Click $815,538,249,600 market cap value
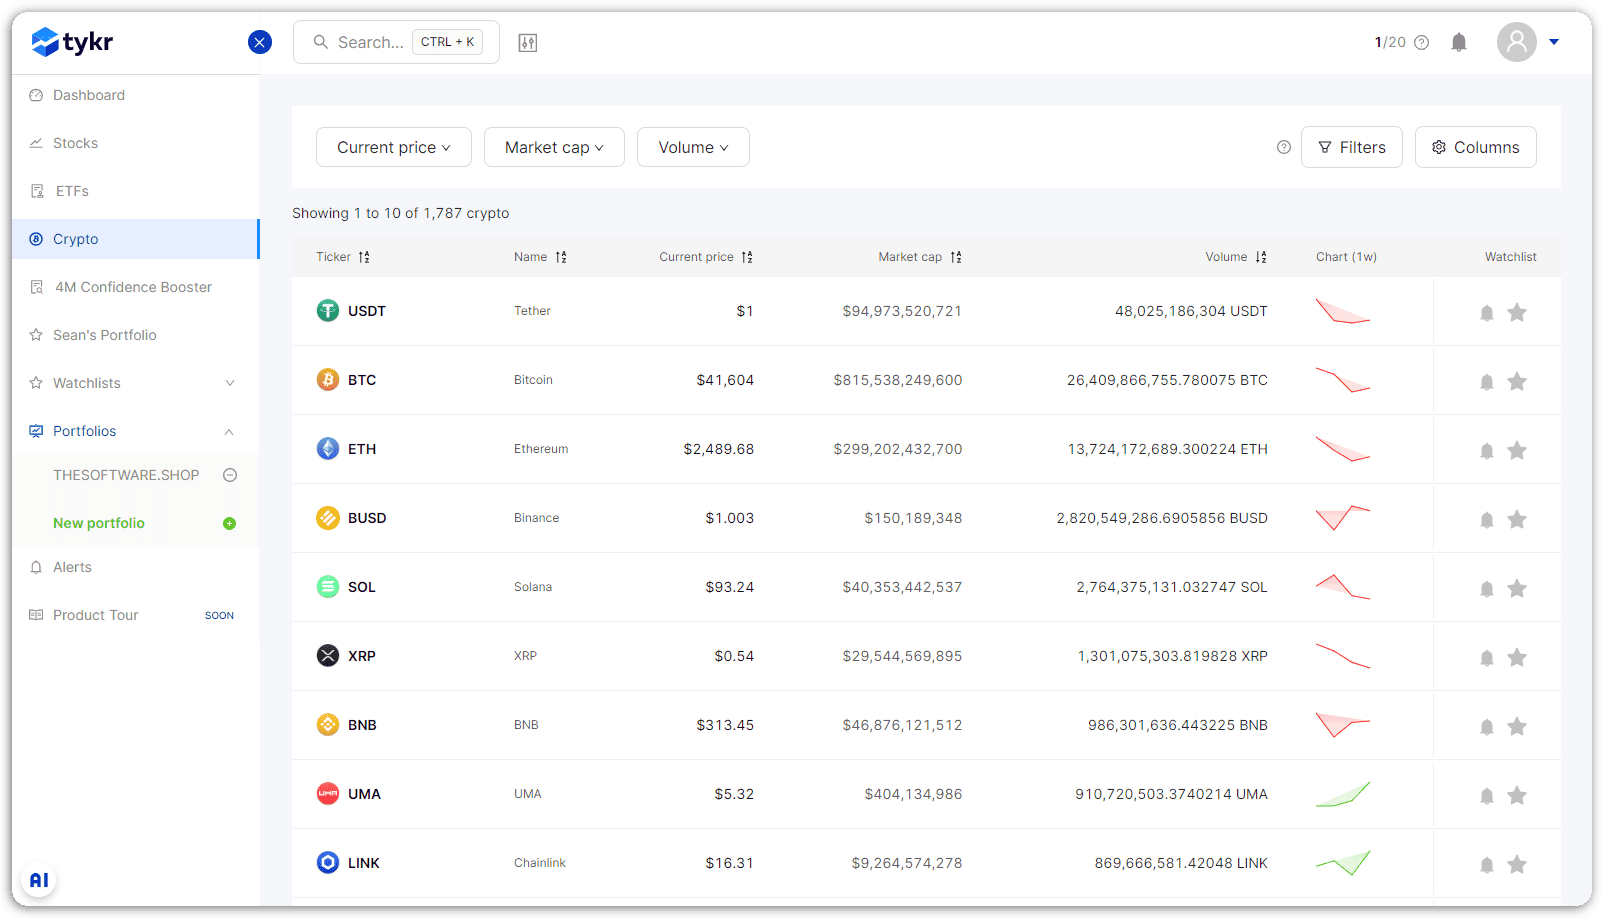This screenshot has height=918, width=1604. 898,380
